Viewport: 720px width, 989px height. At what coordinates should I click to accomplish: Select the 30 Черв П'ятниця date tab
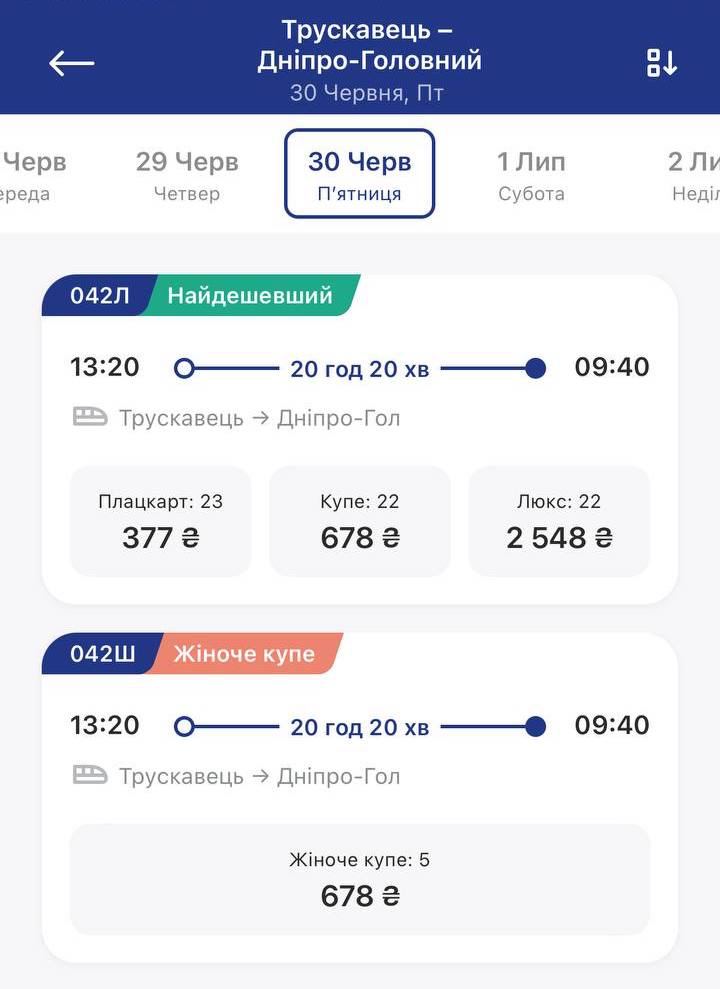pos(359,174)
